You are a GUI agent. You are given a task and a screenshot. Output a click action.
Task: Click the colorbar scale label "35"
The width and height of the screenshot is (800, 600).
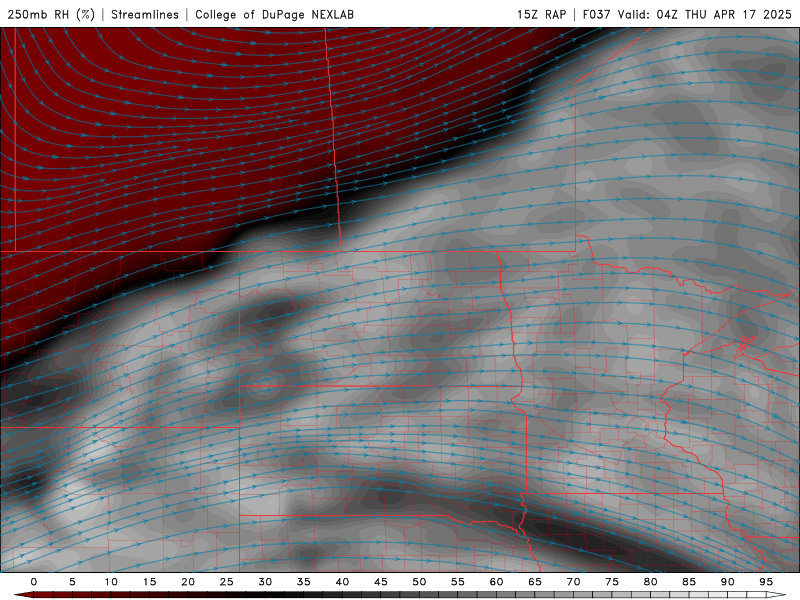click(304, 582)
